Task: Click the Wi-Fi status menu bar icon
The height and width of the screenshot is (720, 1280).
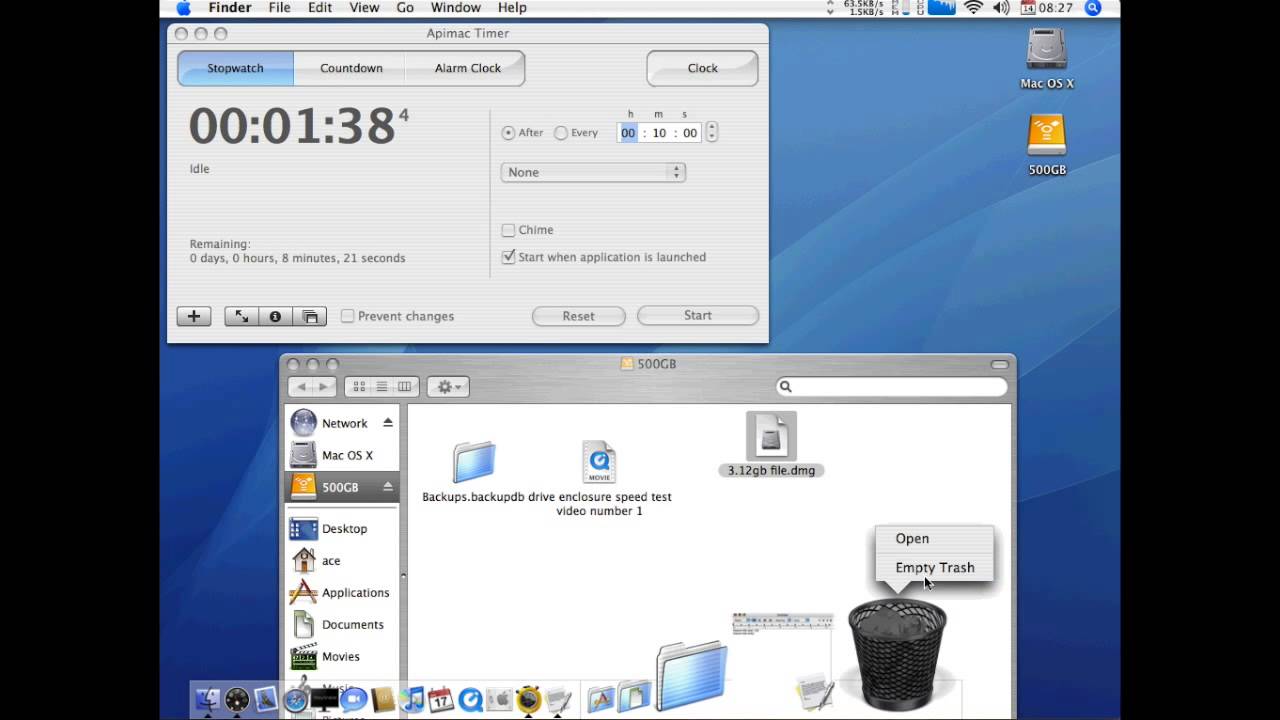Action: (974, 8)
